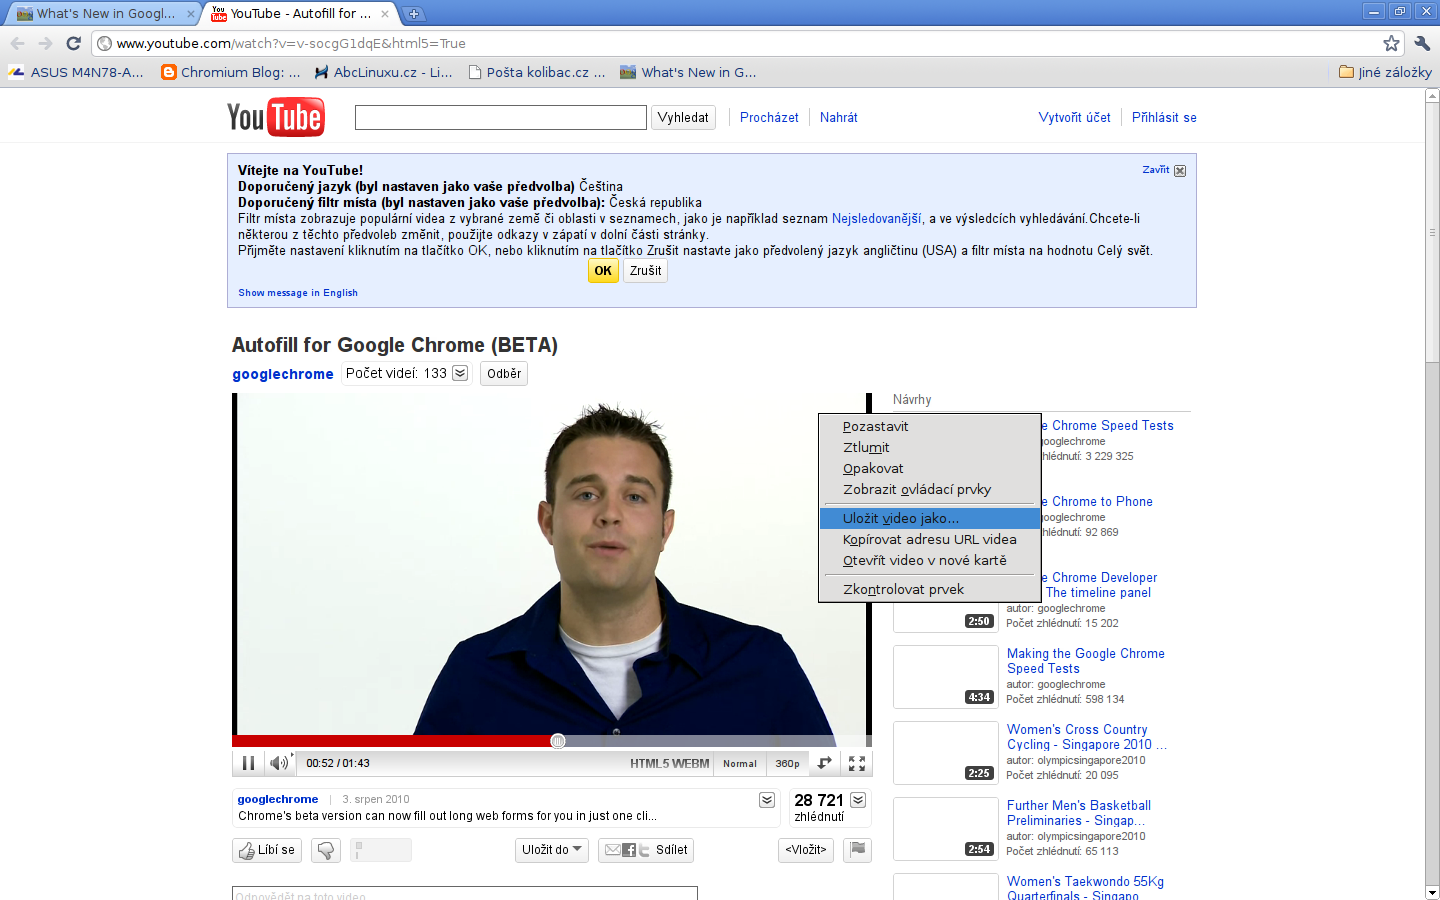1440x900 pixels.
Task: Click Show message in English link
Action: pyautogui.click(x=298, y=293)
